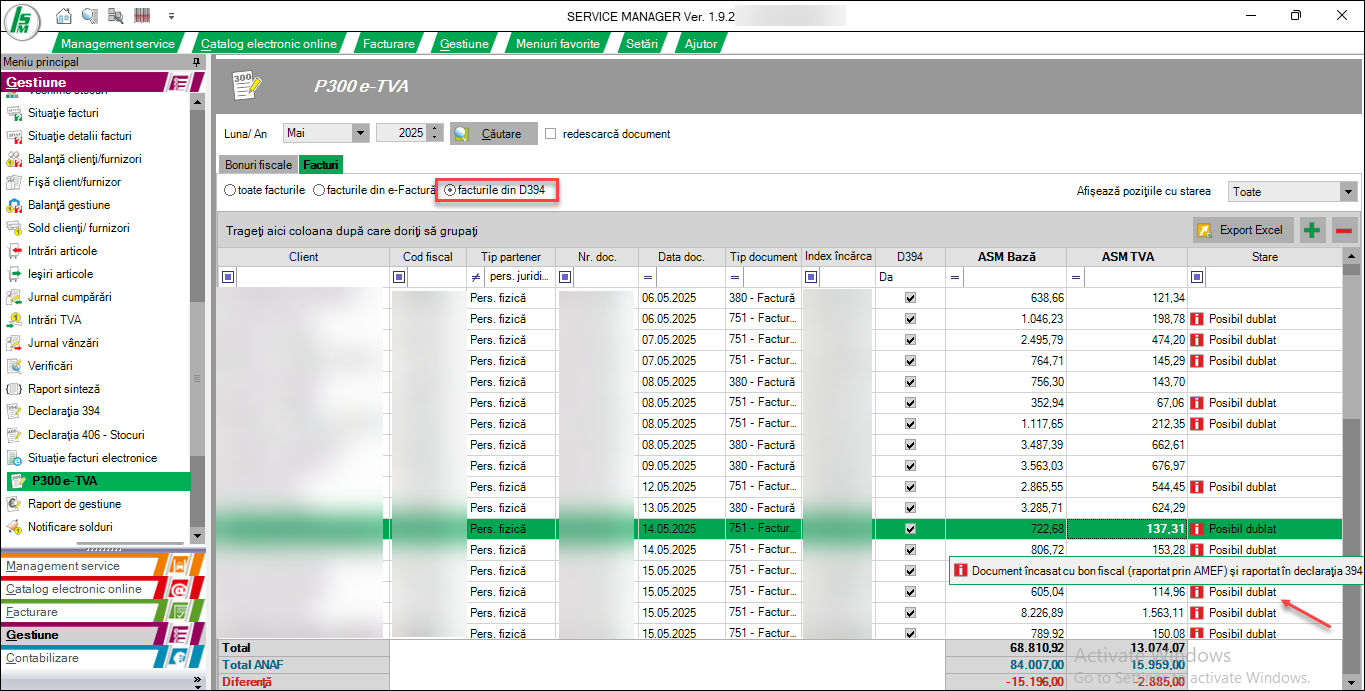Image resolution: width=1365 pixels, height=691 pixels.
Task: Expand the Afișează pozițiile cu starea dropdown
Action: pos(1347,192)
